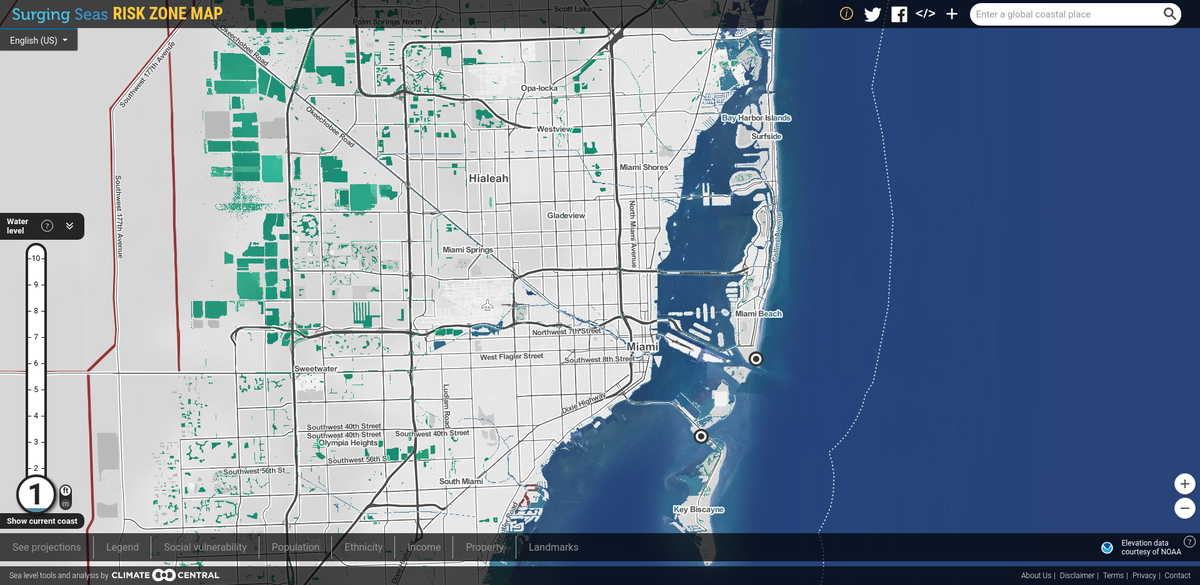The width and height of the screenshot is (1200, 585).
Task: Open elevation data help icon
Action: coord(1189,541)
